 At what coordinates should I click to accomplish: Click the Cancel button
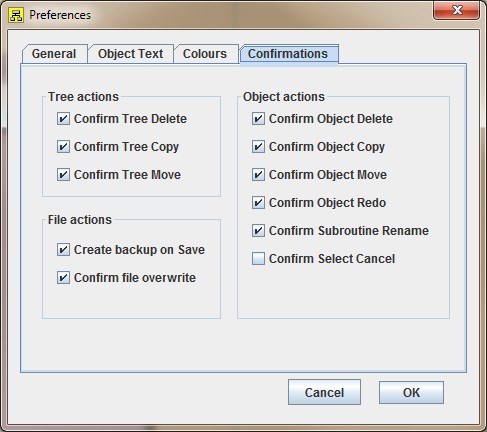324,392
